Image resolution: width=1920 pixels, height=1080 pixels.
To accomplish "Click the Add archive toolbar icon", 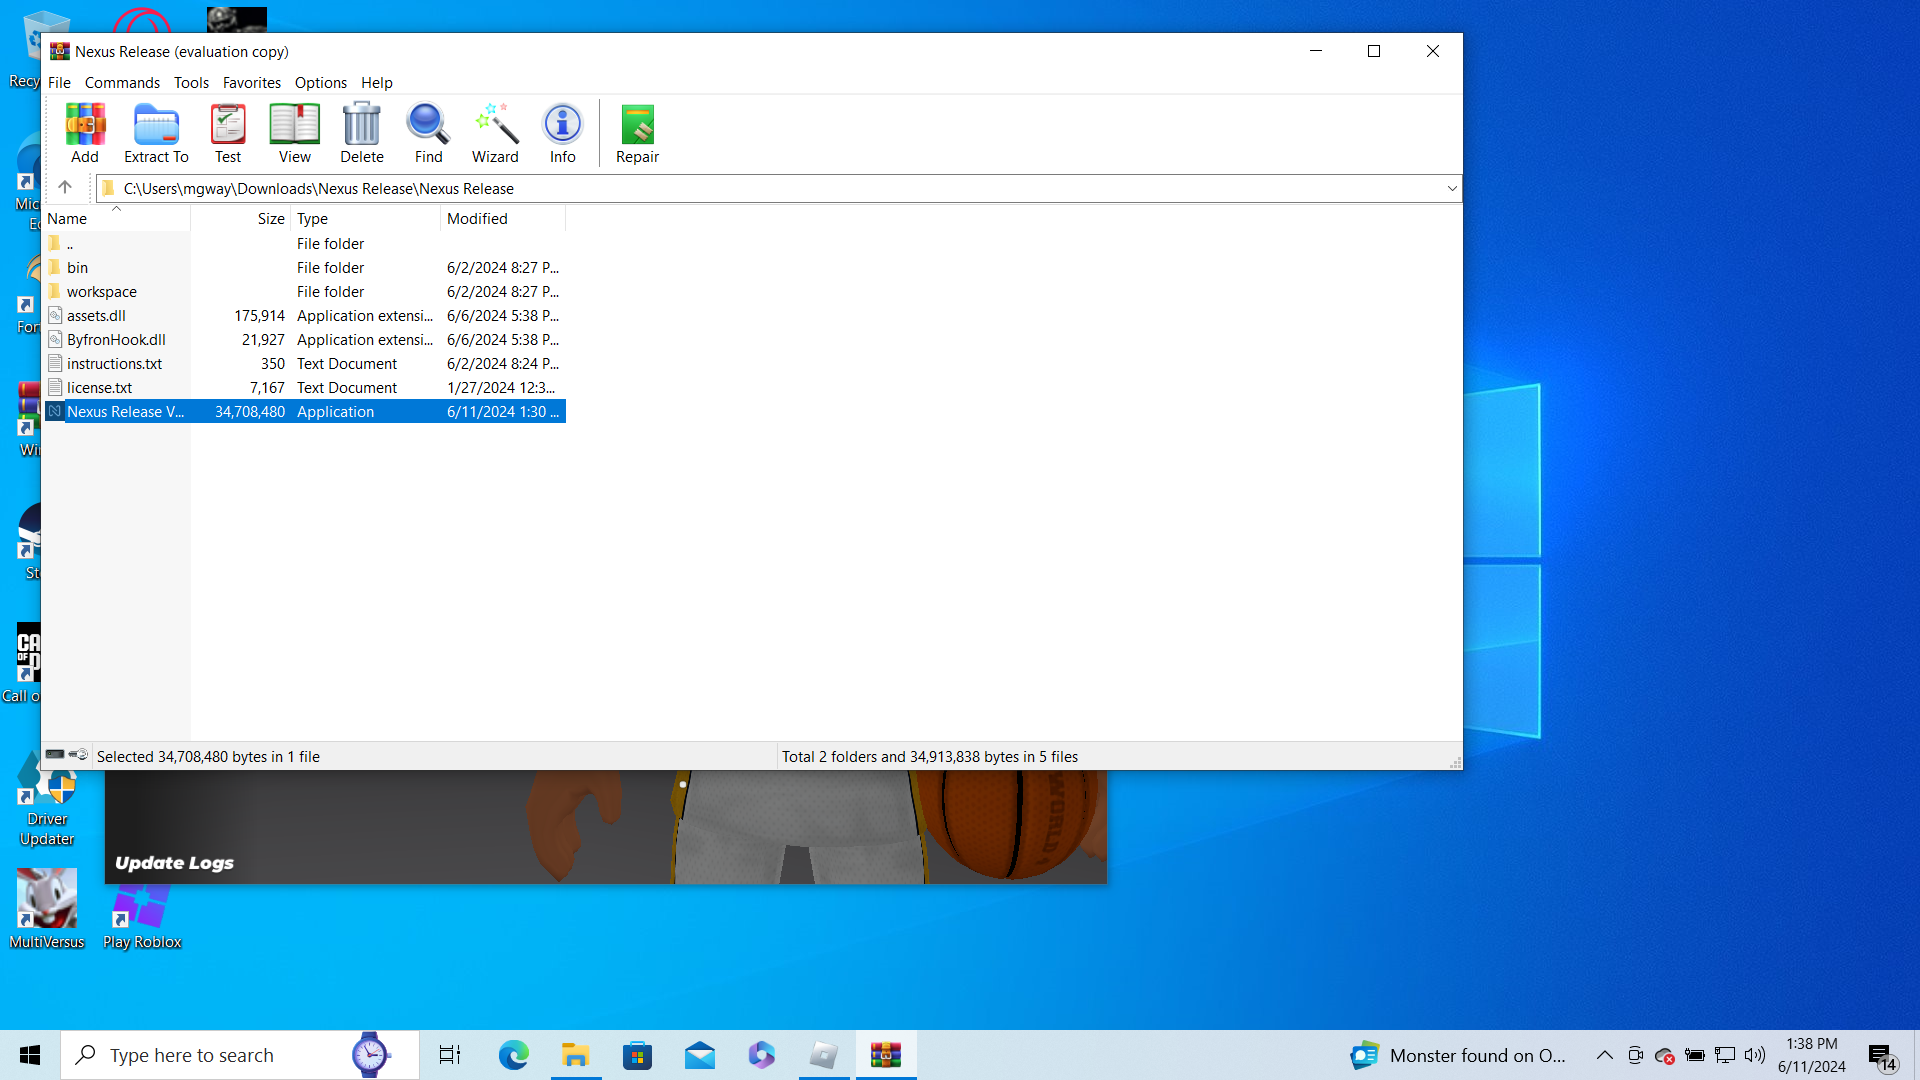I will click(85, 132).
